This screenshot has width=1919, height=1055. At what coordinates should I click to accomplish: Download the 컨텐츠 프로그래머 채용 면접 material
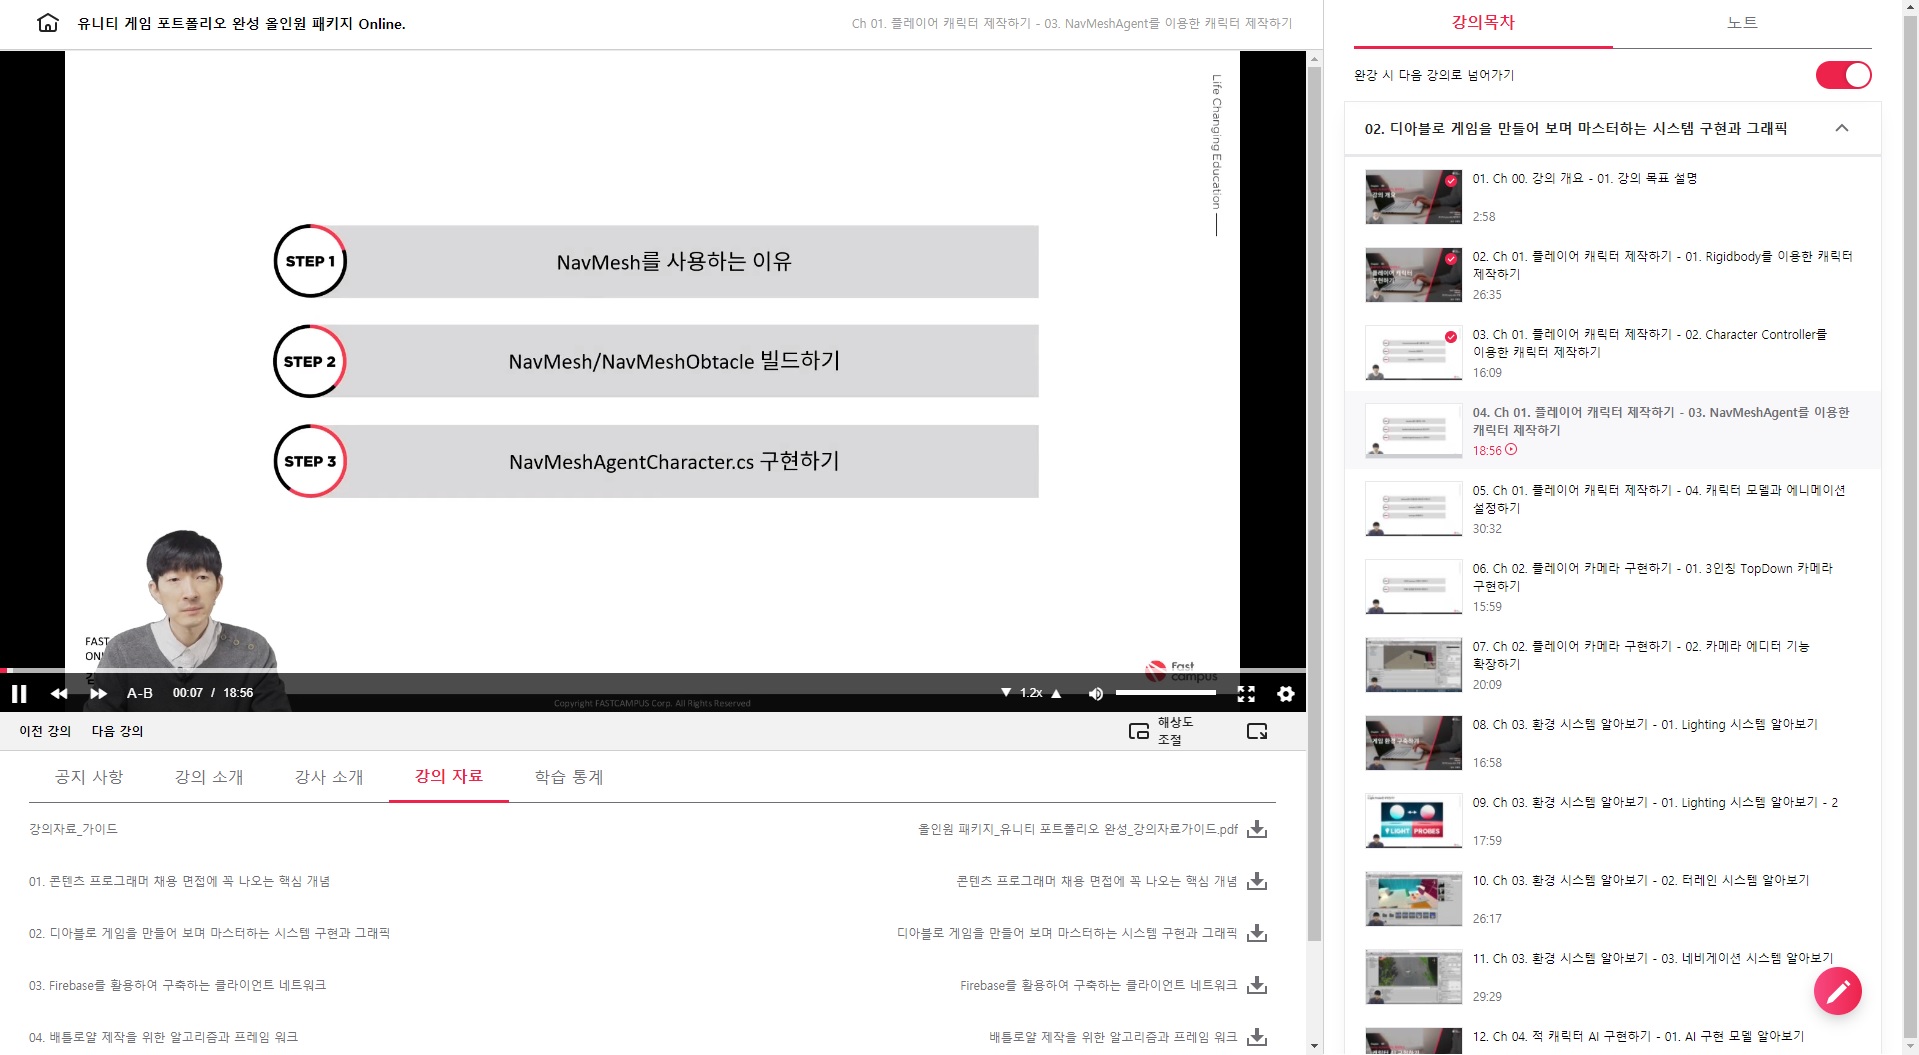click(1257, 881)
